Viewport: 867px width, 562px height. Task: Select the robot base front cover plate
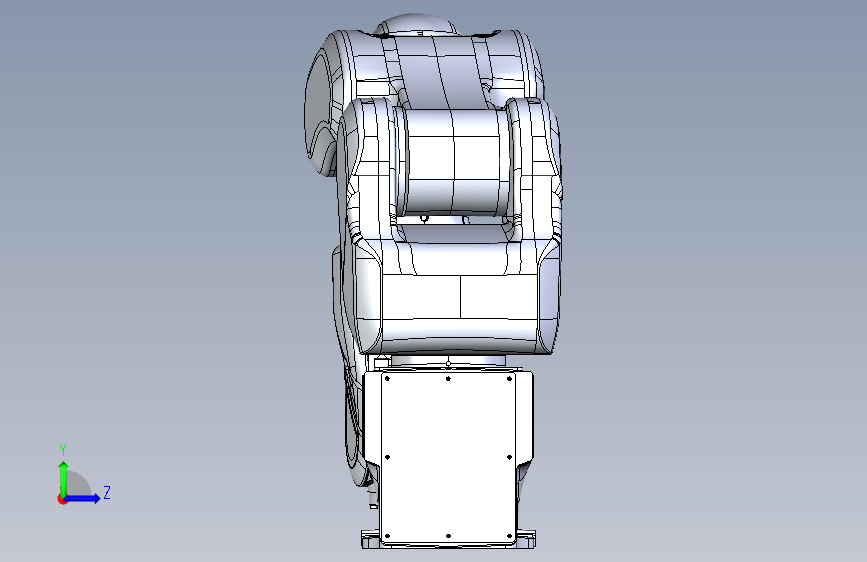[x=448, y=457]
